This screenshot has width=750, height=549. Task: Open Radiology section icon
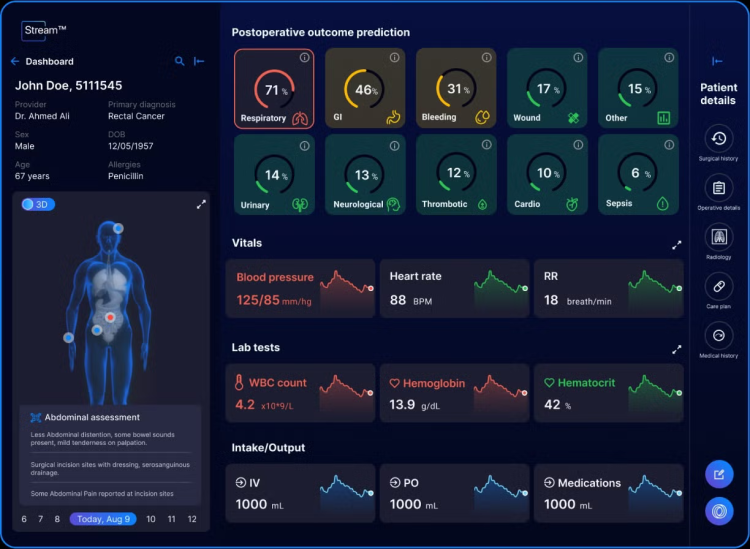[718, 236]
